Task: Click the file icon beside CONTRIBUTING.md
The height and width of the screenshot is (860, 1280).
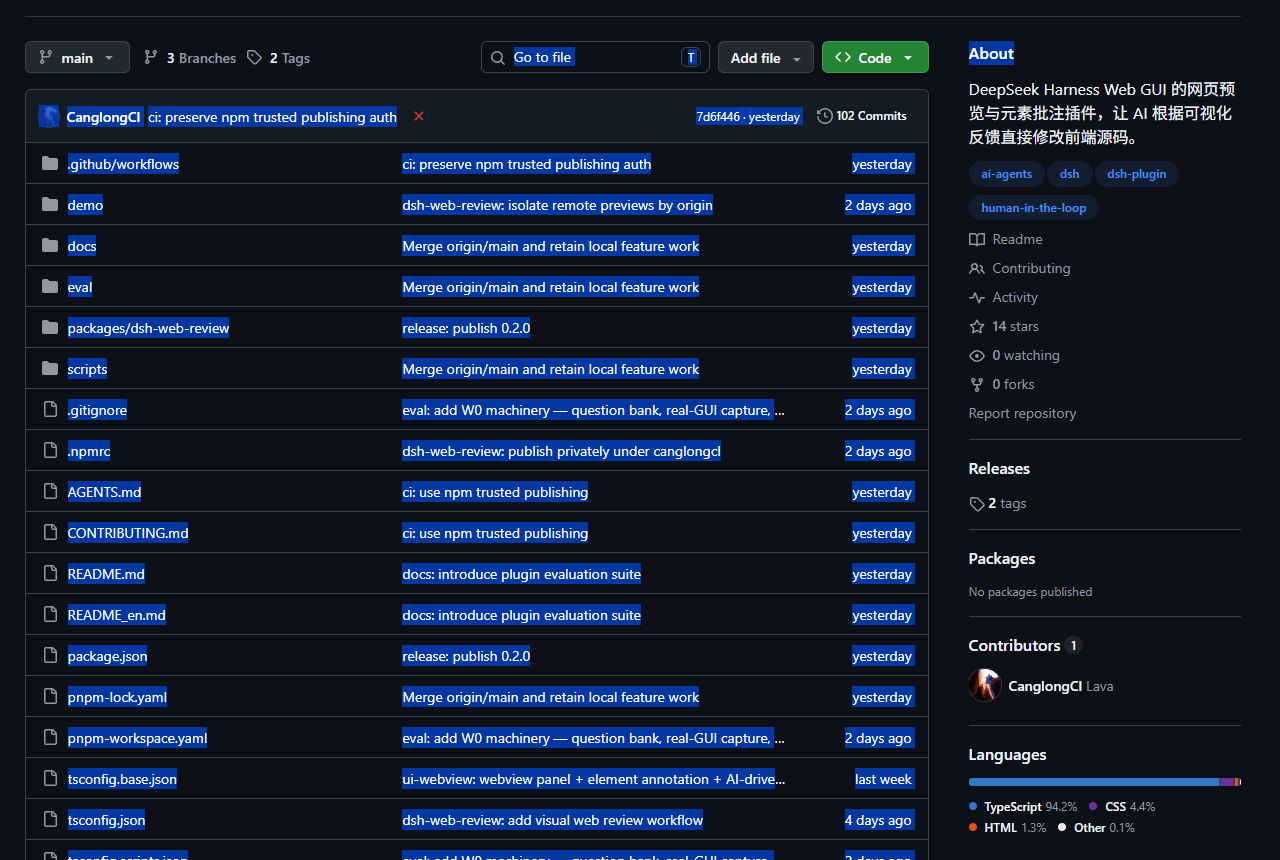Action: point(50,533)
